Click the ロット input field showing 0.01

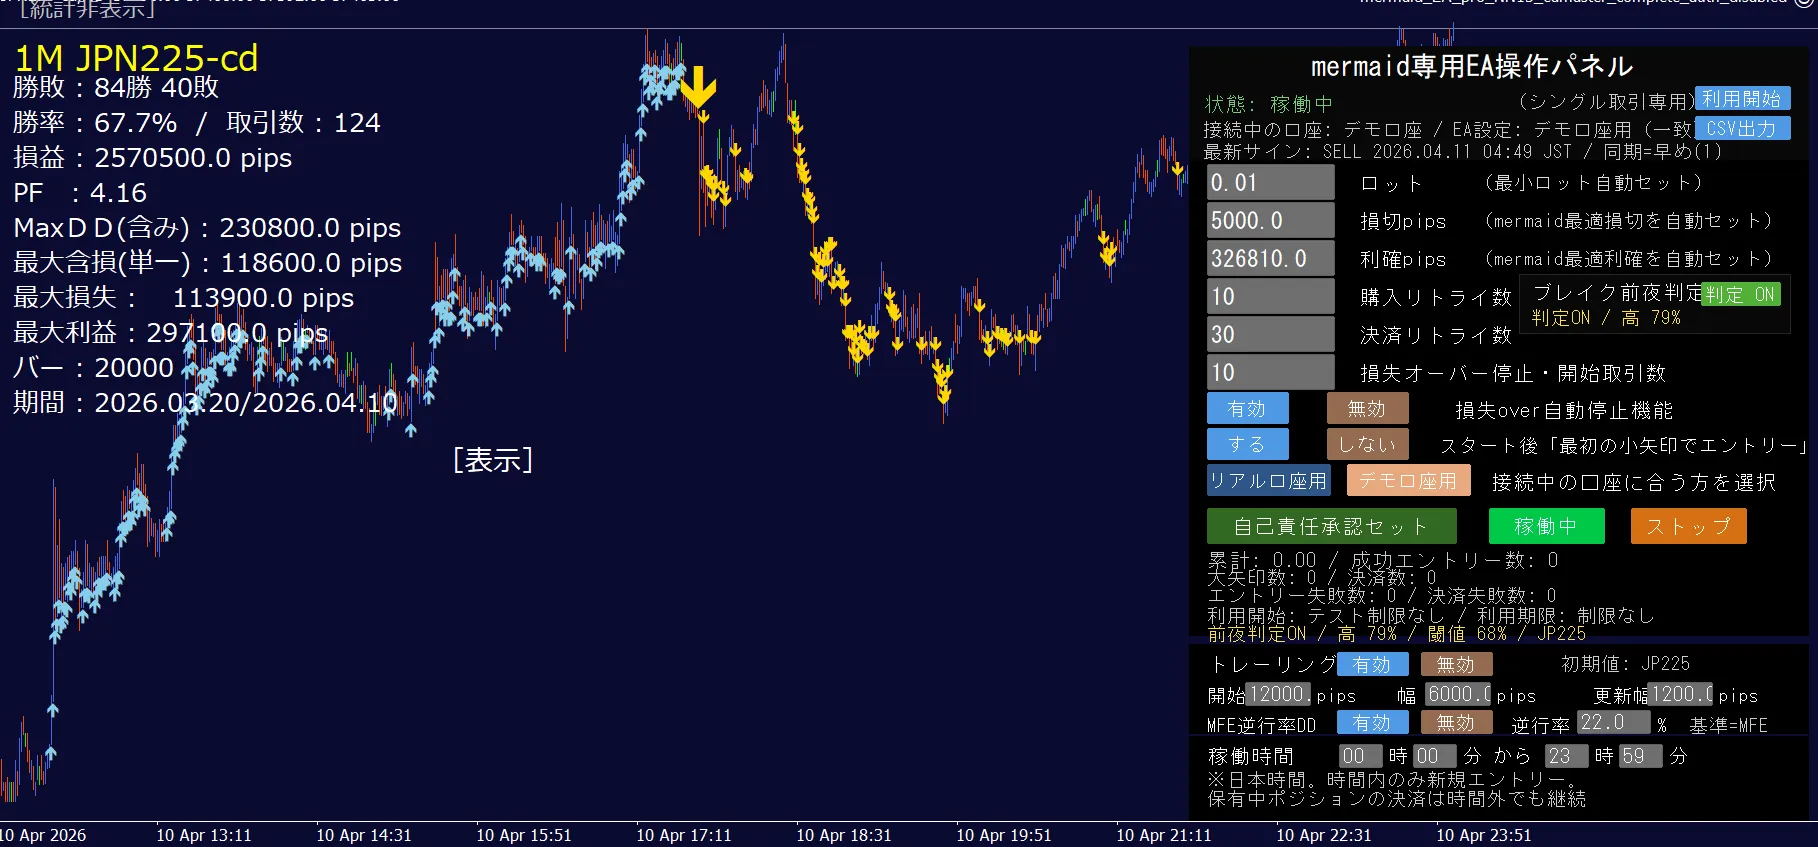point(1270,183)
